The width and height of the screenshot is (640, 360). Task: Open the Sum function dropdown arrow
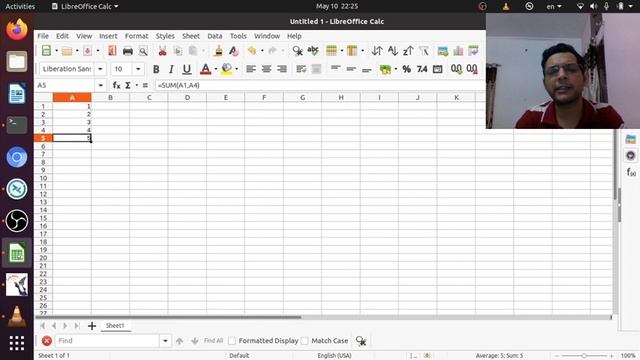click(x=136, y=85)
